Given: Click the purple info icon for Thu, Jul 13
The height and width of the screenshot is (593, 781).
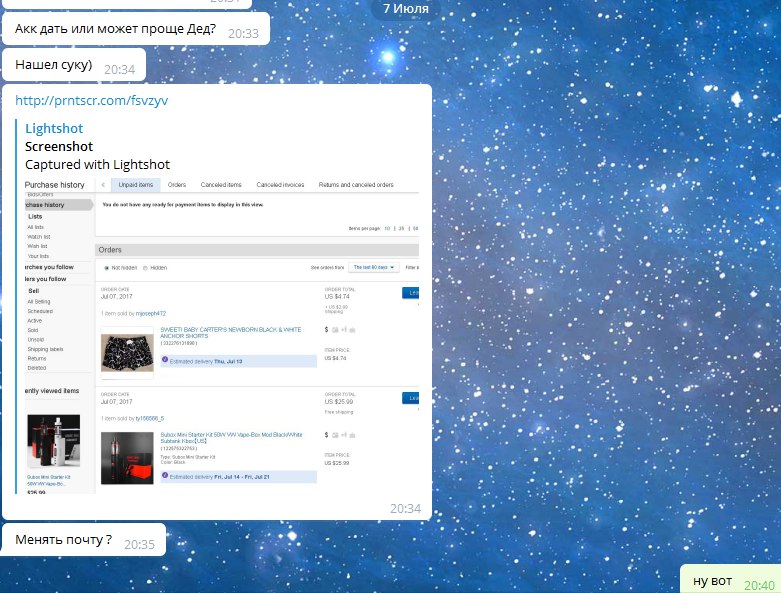Looking at the screenshot, I should coord(165,359).
